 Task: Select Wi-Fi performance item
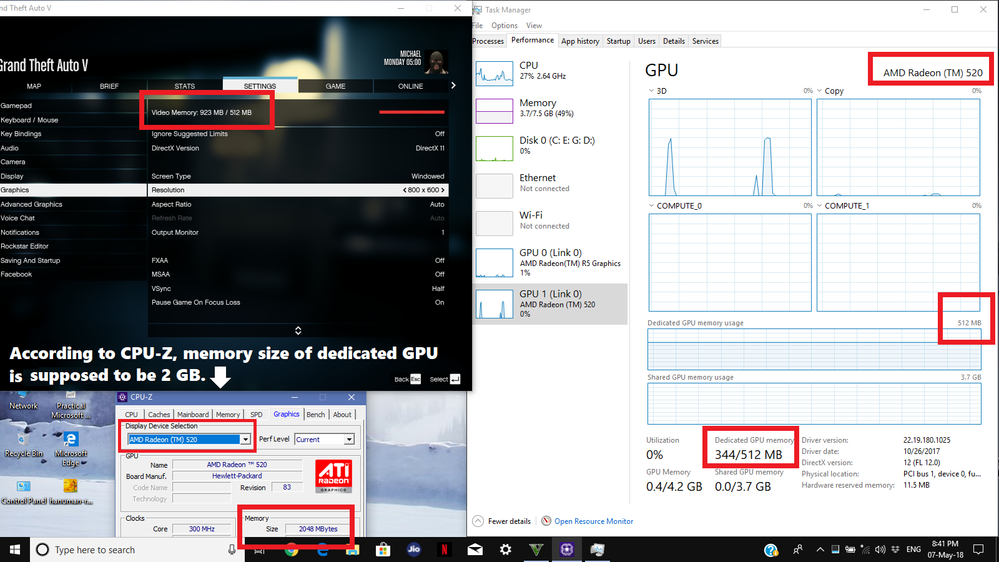click(550, 222)
